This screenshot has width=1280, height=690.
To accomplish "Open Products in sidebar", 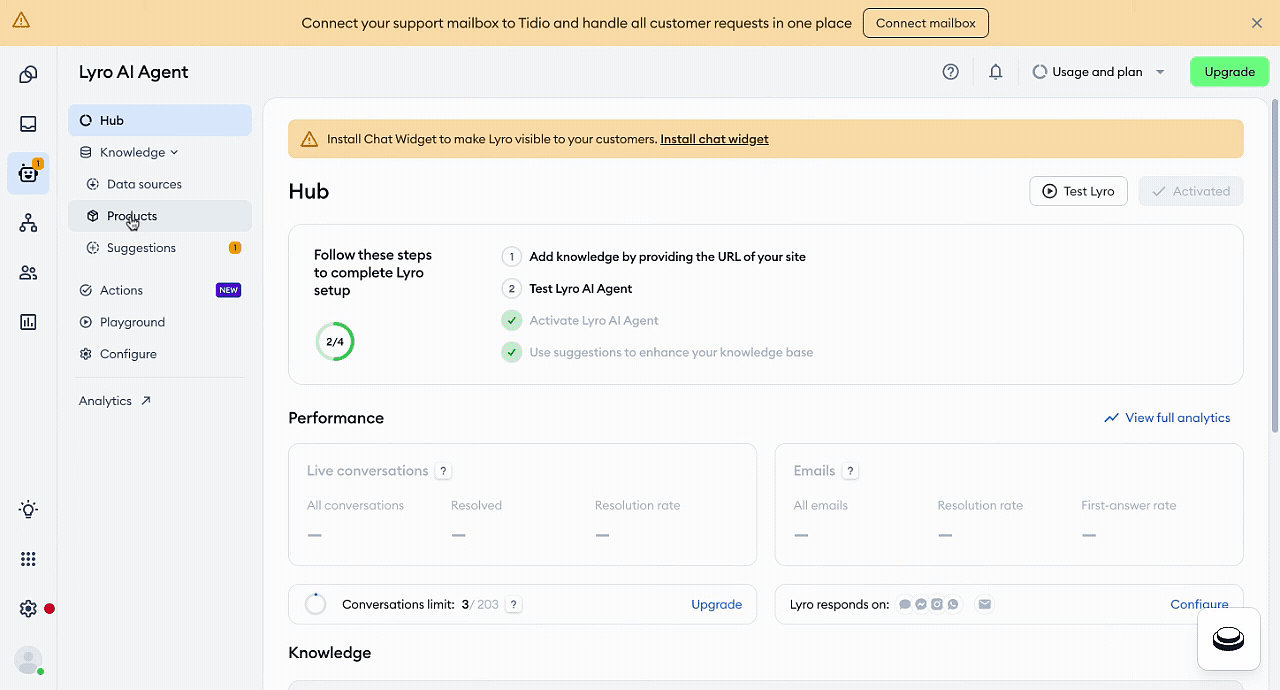I will 160,216.
